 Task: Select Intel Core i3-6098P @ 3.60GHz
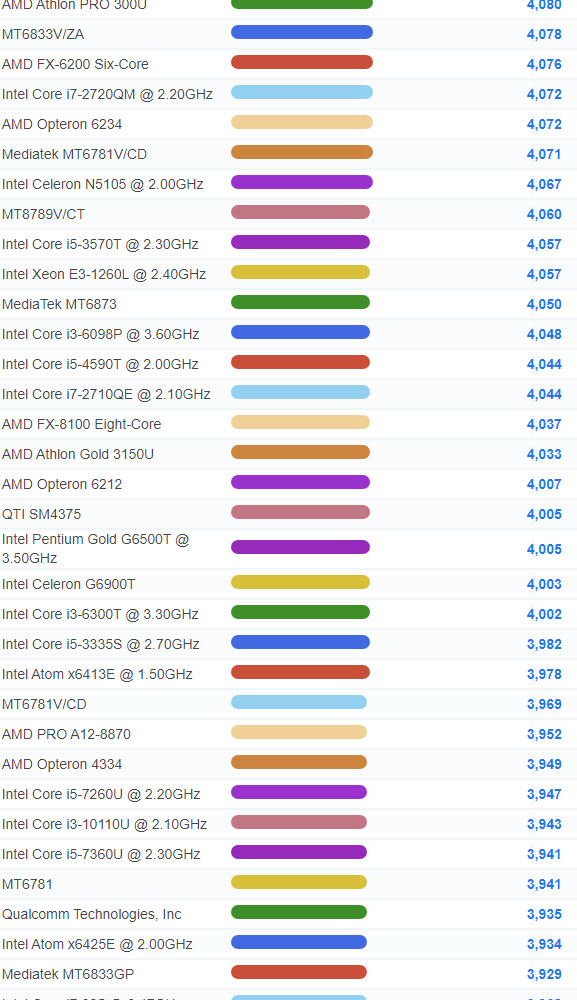(x=101, y=334)
